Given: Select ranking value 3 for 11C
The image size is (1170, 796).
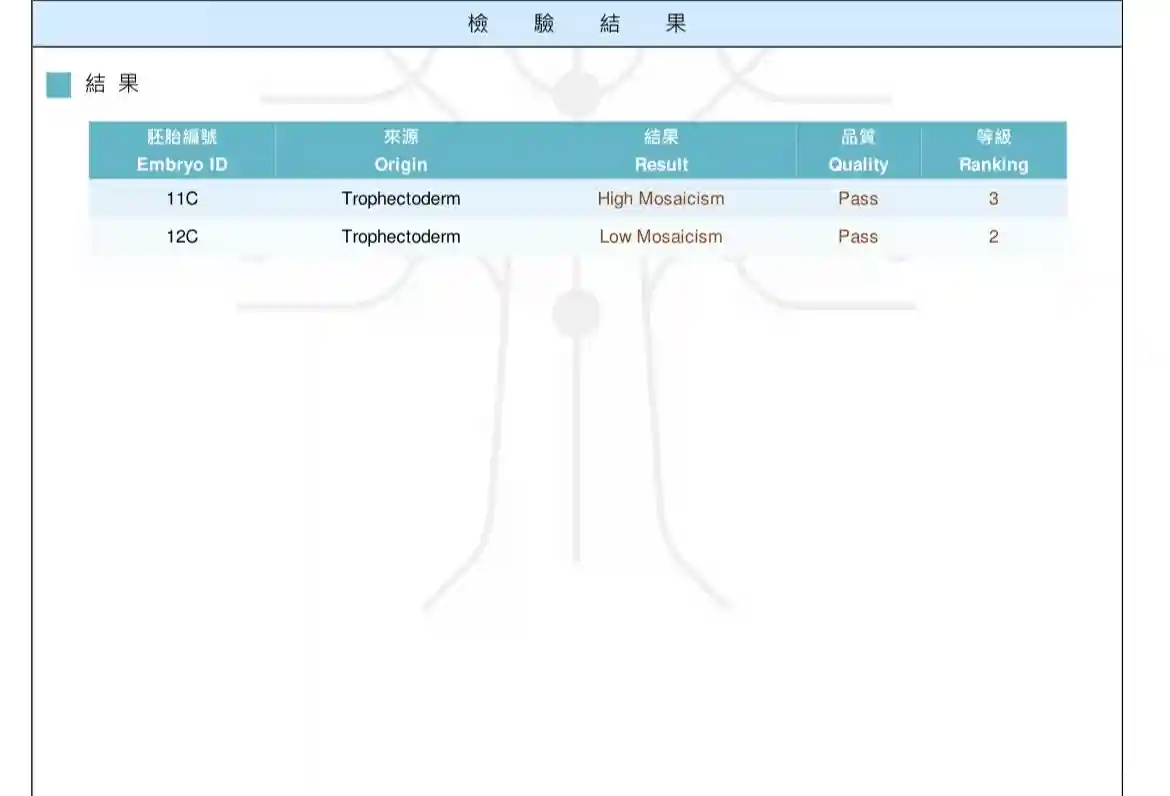Looking at the screenshot, I should [993, 199].
